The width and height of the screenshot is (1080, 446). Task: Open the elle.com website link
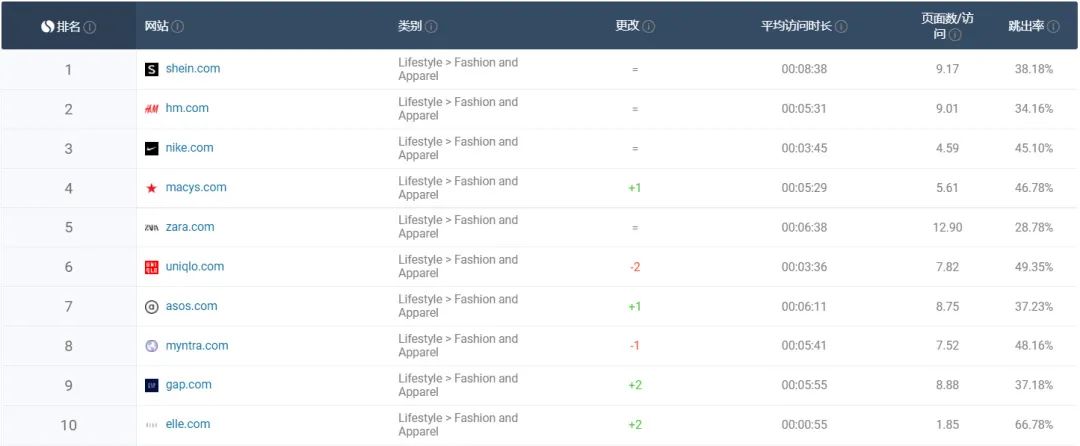(x=188, y=424)
